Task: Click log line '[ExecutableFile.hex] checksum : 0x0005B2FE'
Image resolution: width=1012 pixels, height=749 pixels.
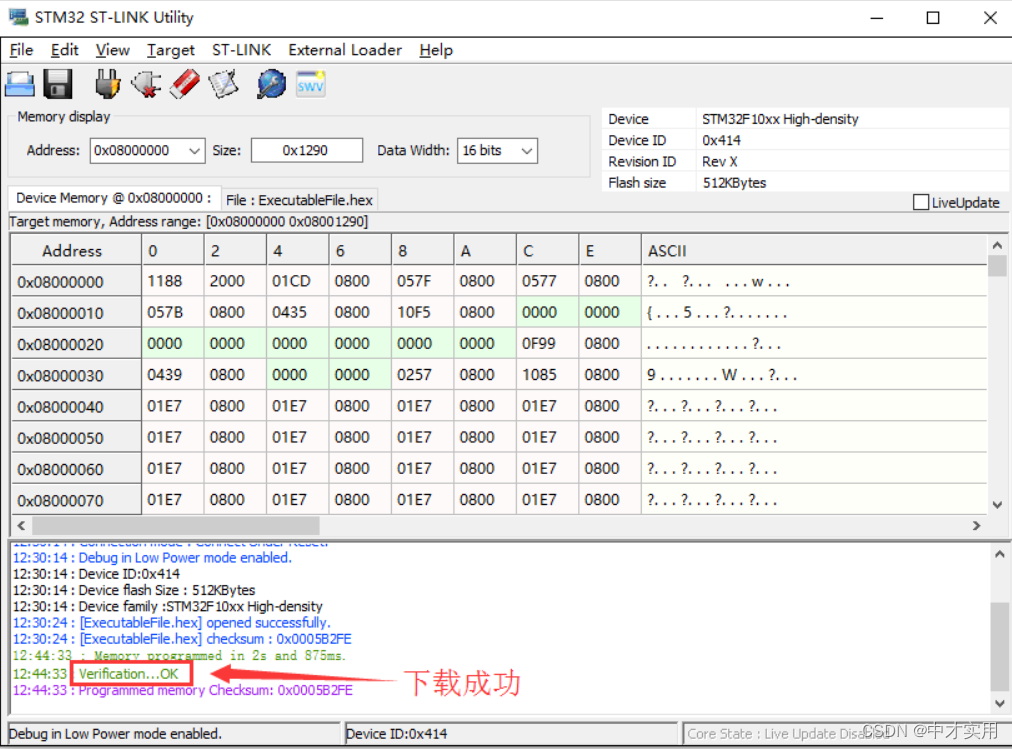Action: (x=216, y=639)
